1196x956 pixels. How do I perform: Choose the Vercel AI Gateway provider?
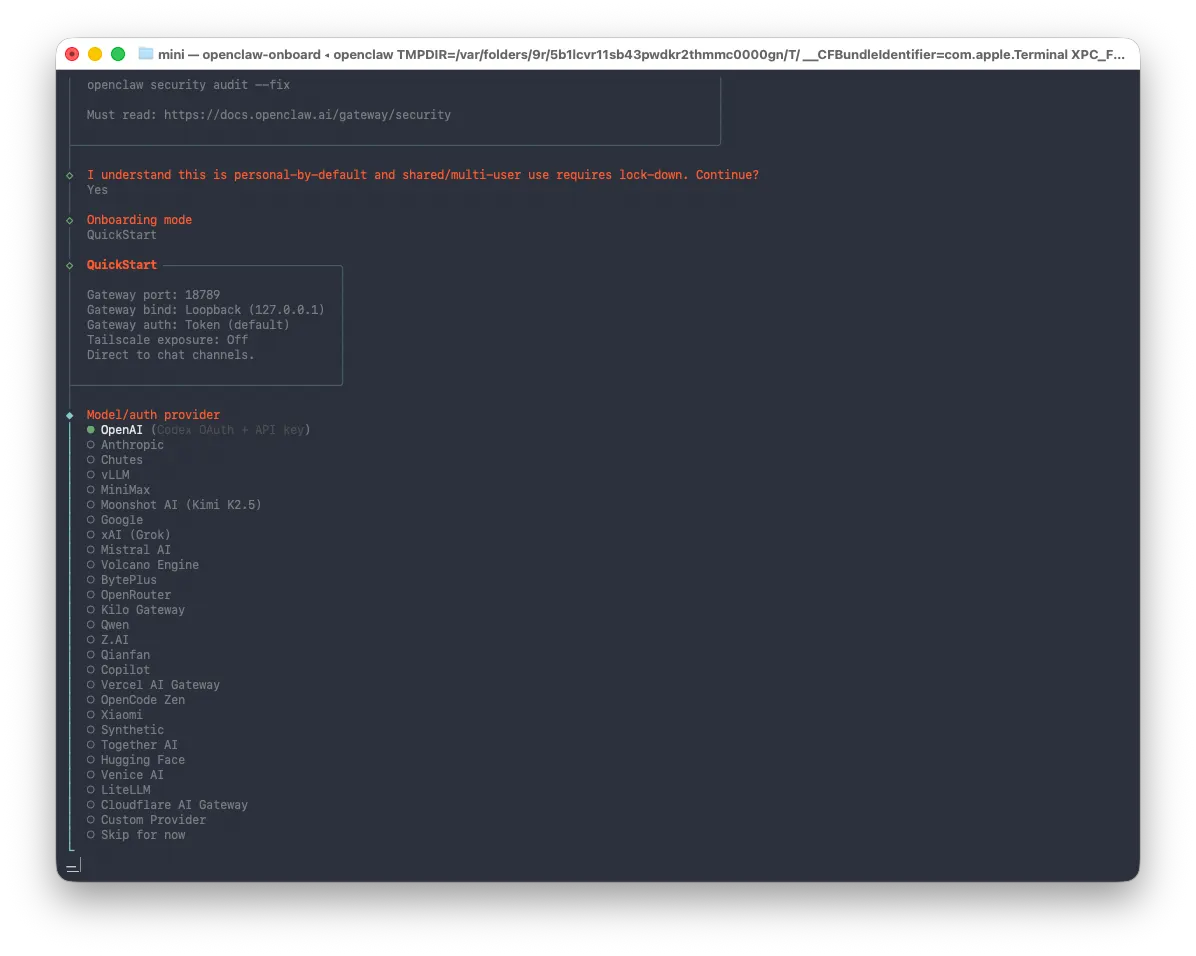pyautogui.click(x=153, y=685)
